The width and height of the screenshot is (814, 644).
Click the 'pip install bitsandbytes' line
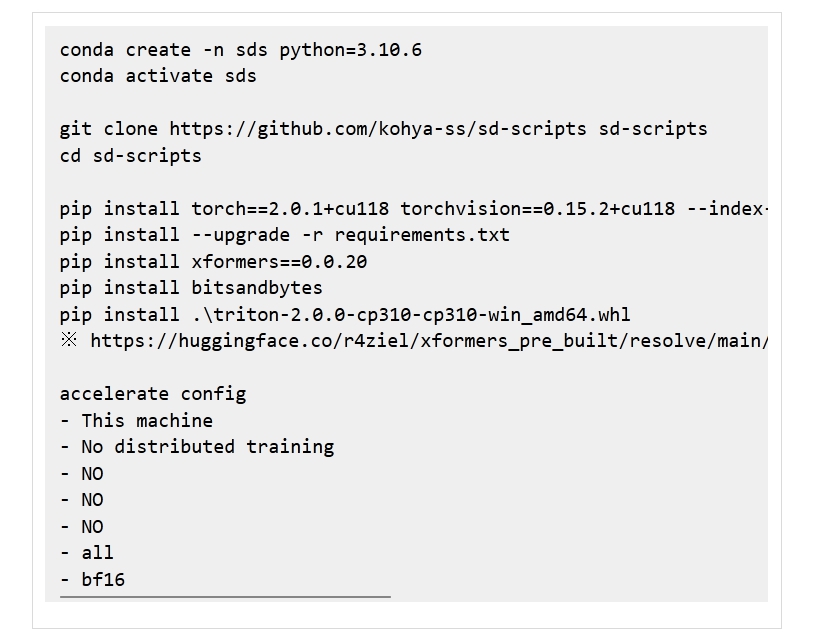(x=191, y=288)
